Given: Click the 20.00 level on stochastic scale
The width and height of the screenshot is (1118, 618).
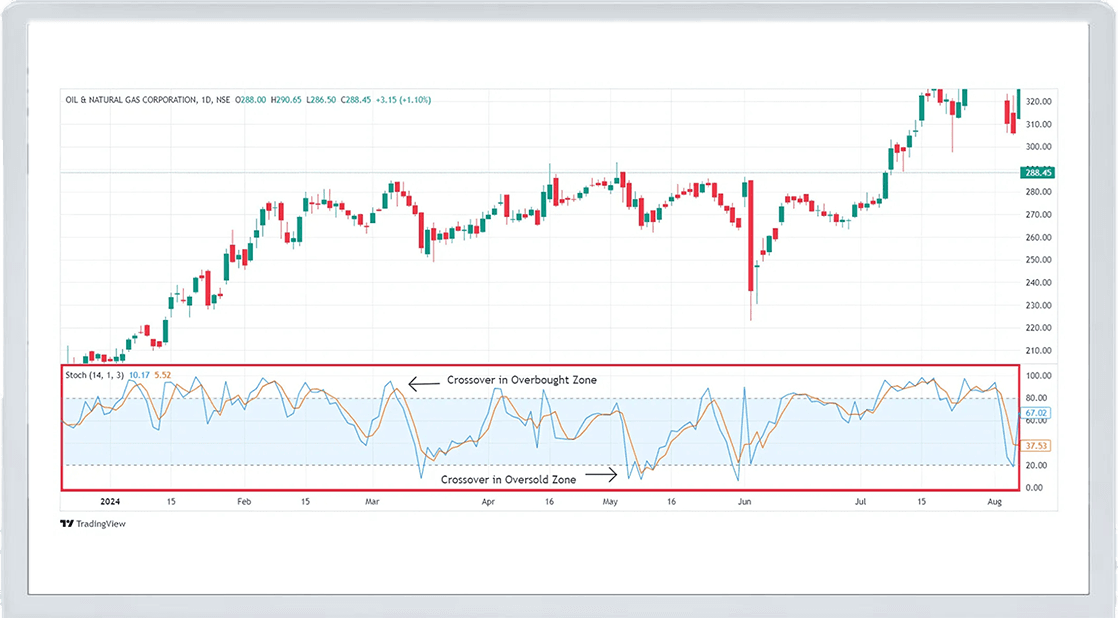Looking at the screenshot, I should (x=1039, y=465).
